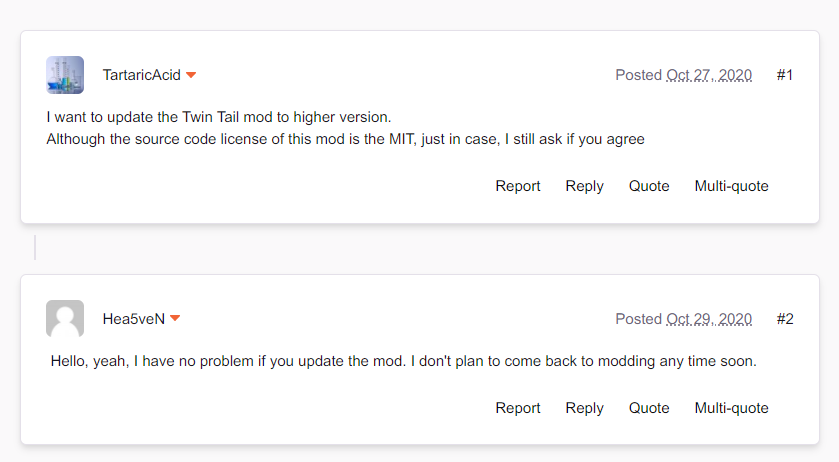This screenshot has width=839, height=462.
Task: Click Hea5veN's "Hello, yeah" message text
Action: [x=403, y=361]
